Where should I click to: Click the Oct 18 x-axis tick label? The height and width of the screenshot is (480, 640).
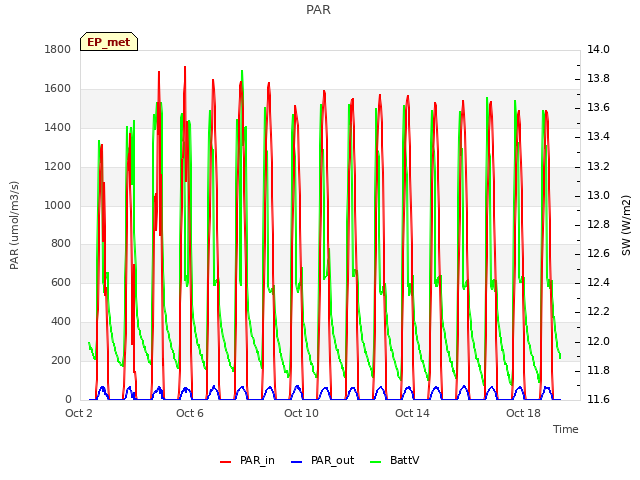point(523,413)
